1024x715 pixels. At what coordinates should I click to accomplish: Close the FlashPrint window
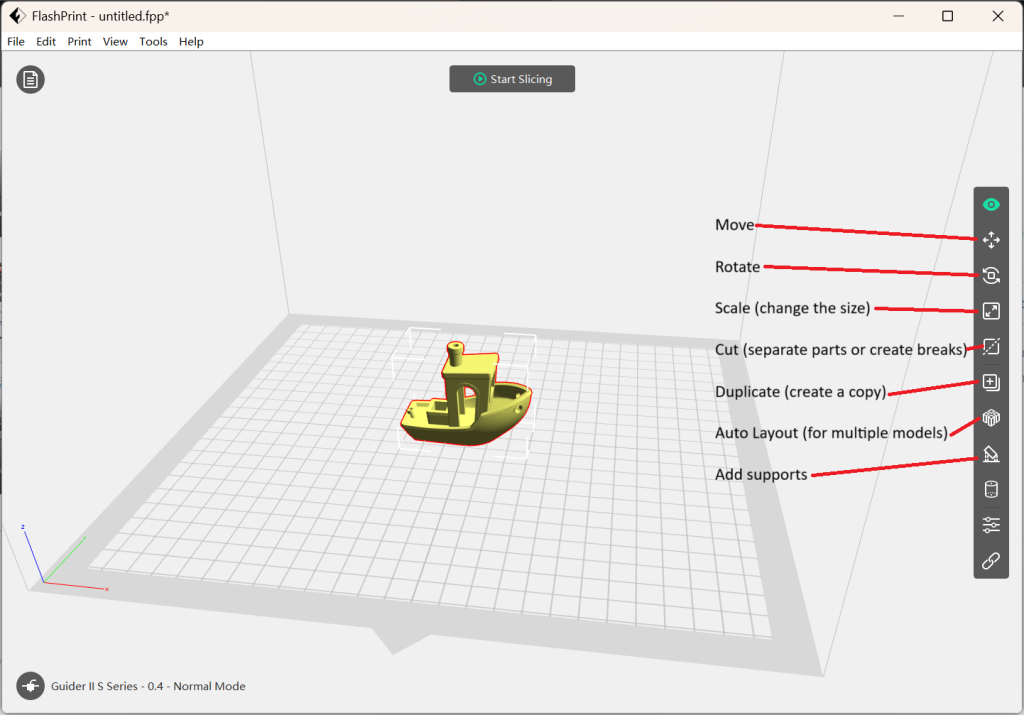point(998,16)
